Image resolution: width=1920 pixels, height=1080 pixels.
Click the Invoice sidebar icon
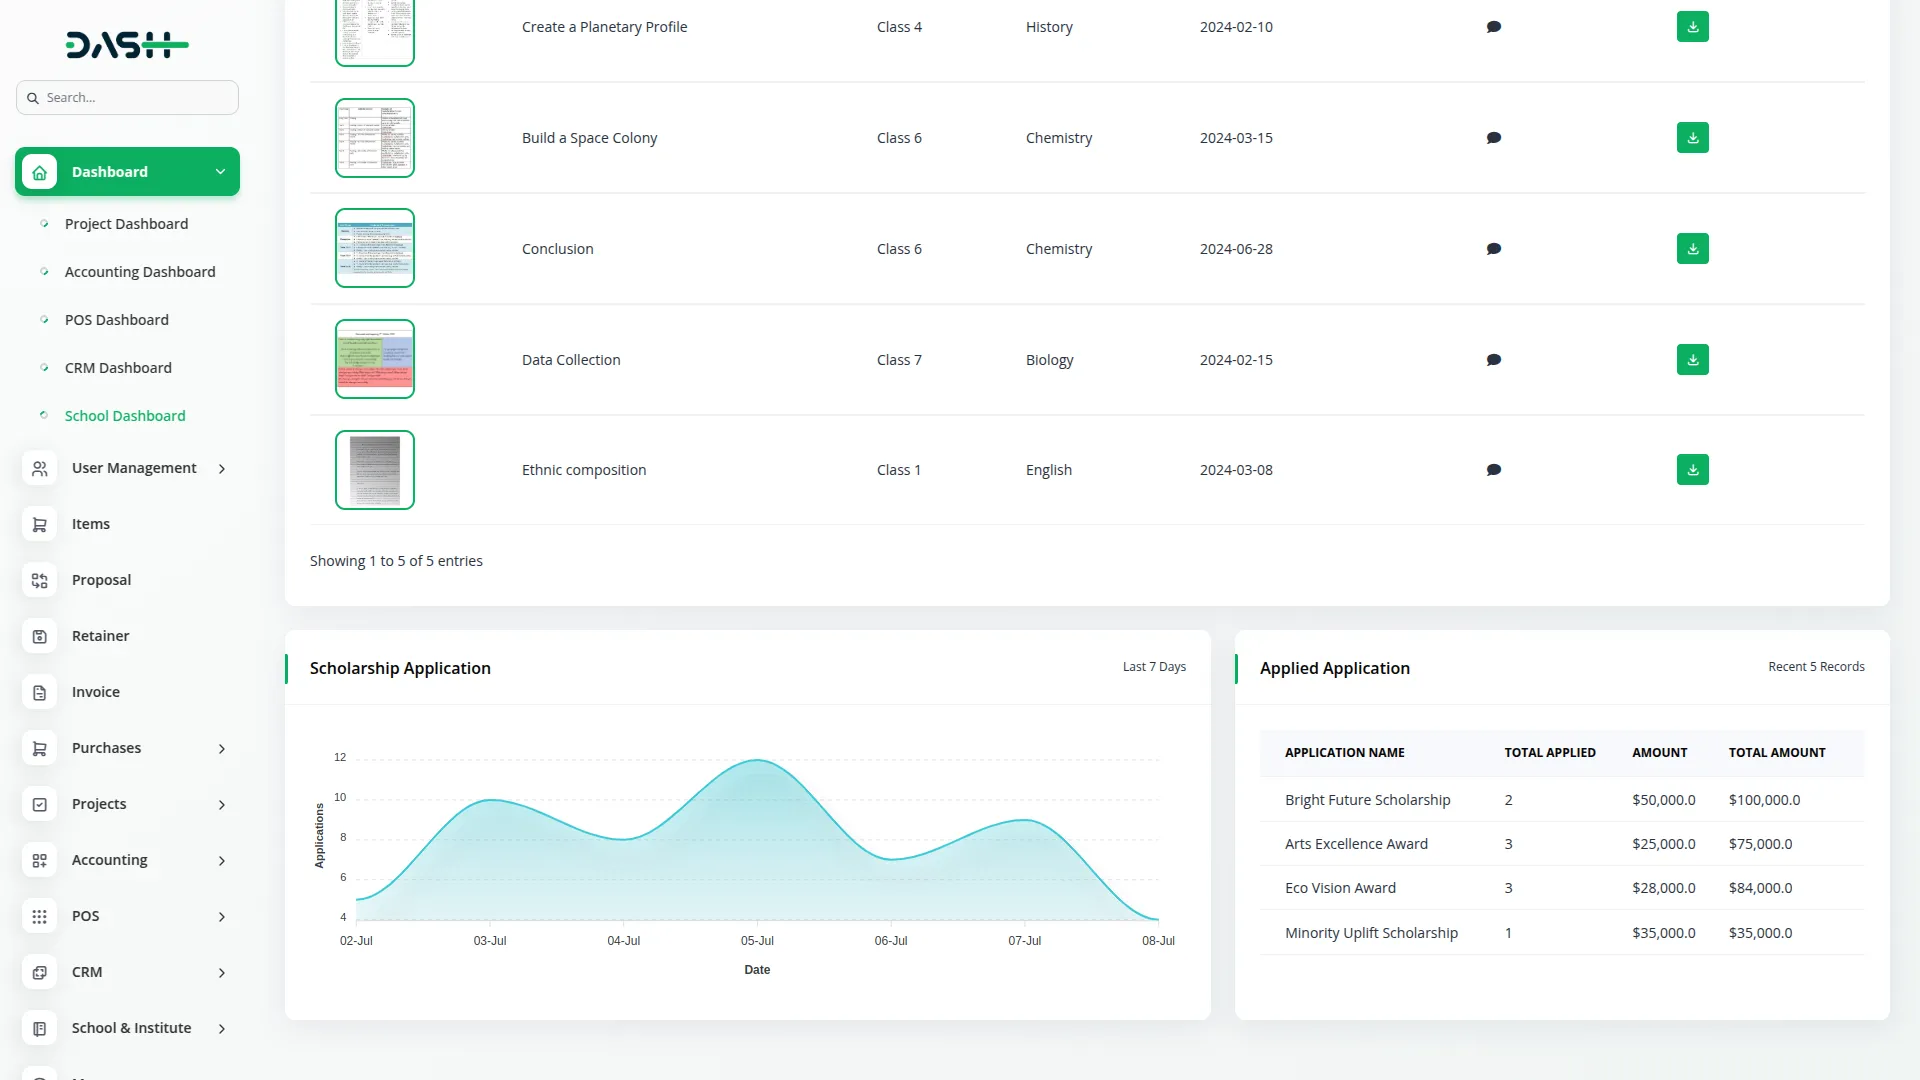(x=40, y=692)
